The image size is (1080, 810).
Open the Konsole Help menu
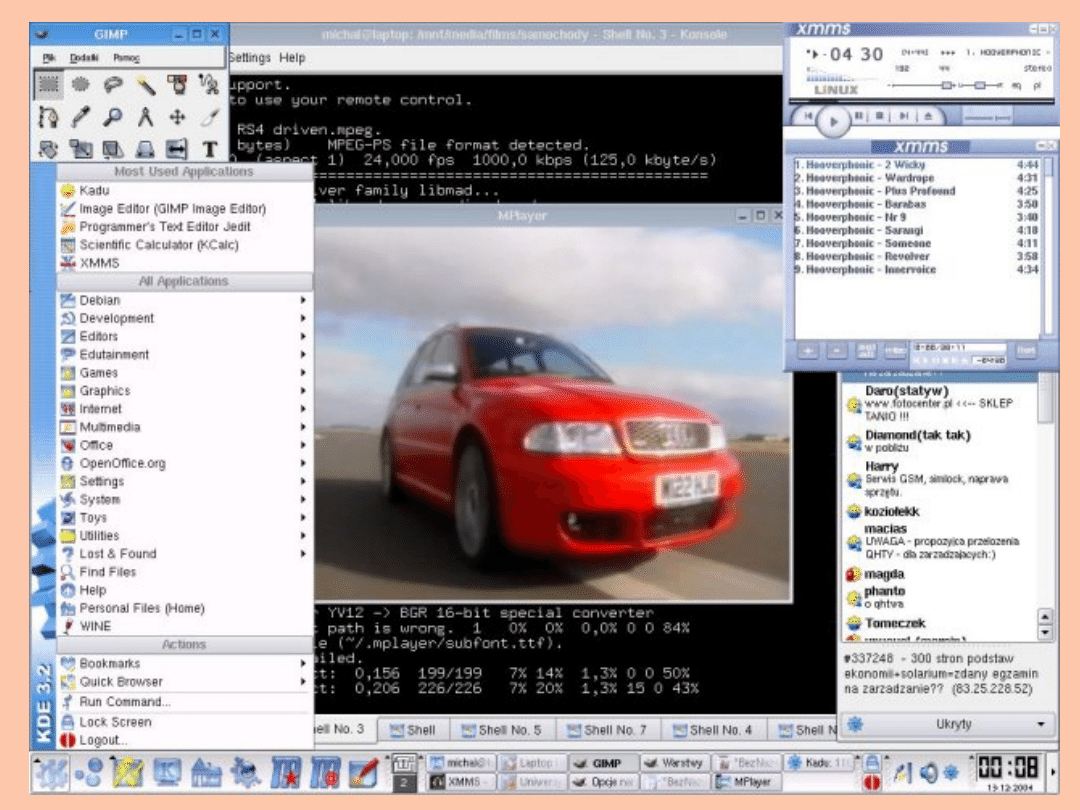pos(292,58)
